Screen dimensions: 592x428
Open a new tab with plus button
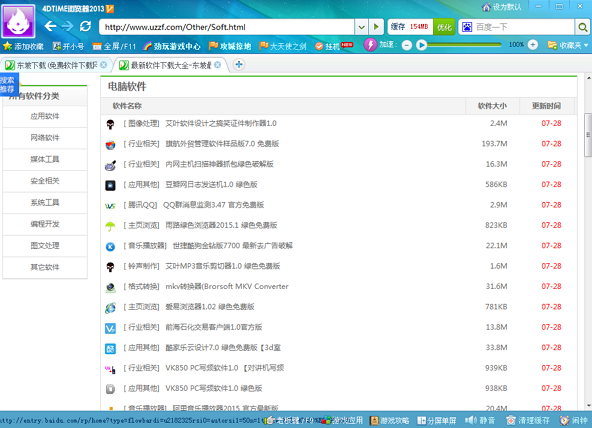click(x=239, y=65)
